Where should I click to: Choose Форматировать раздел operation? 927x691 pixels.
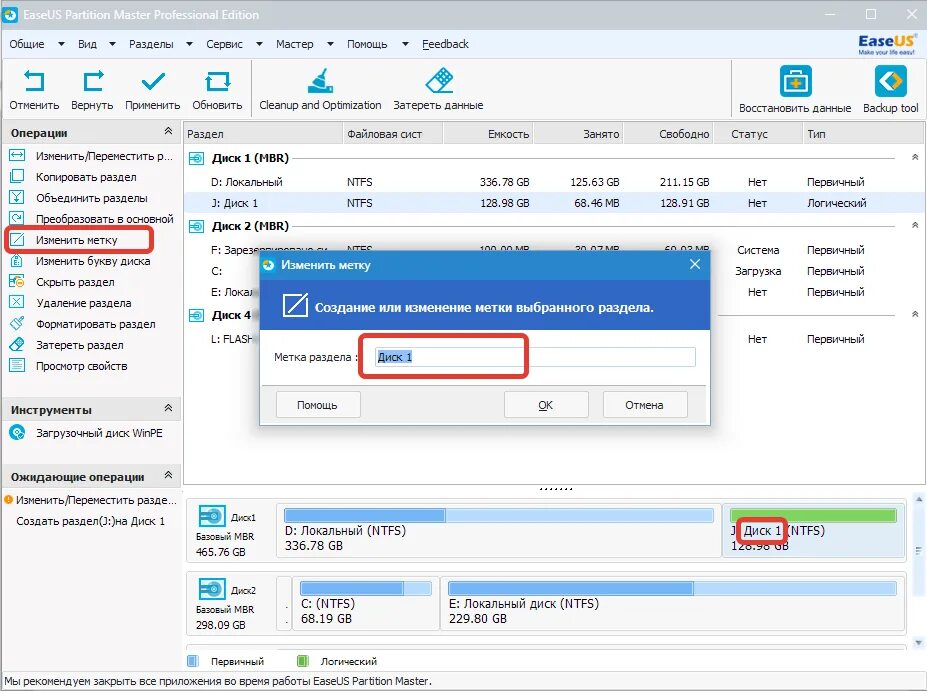point(83,324)
